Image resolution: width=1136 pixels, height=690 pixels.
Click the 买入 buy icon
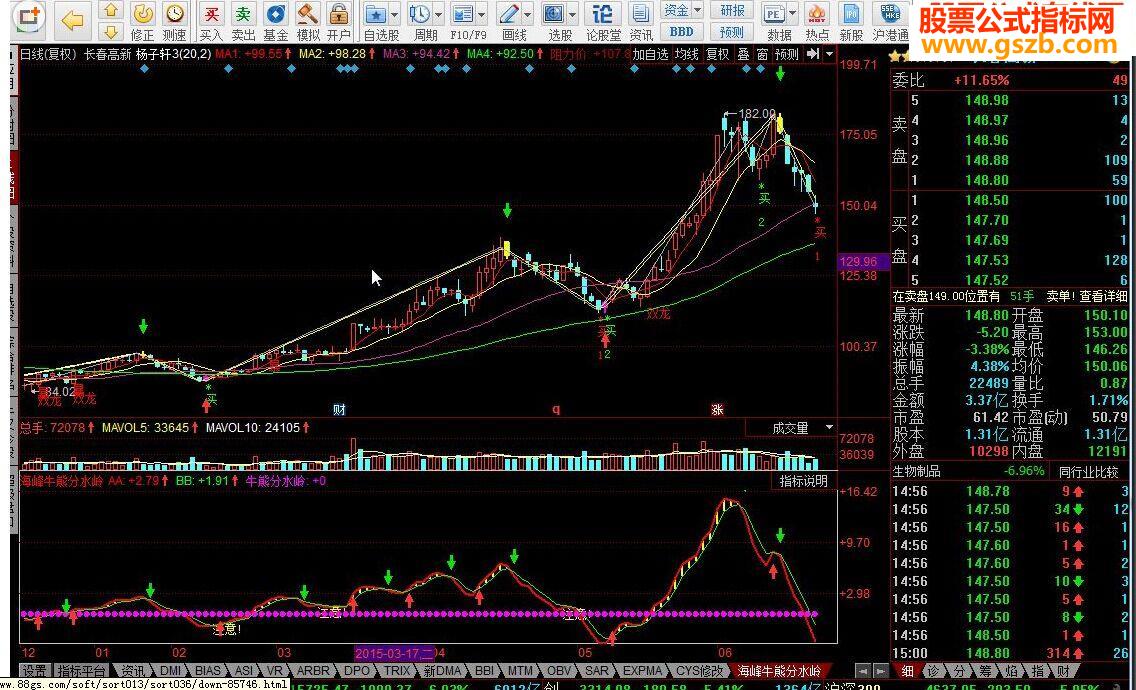[212, 21]
